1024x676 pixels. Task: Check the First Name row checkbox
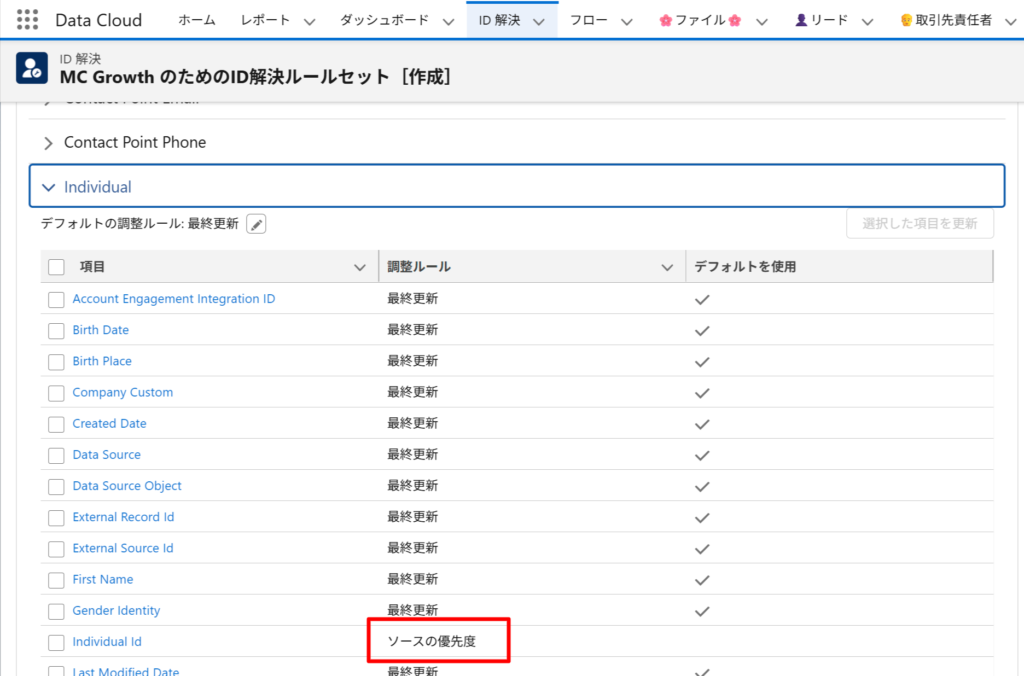[56, 580]
